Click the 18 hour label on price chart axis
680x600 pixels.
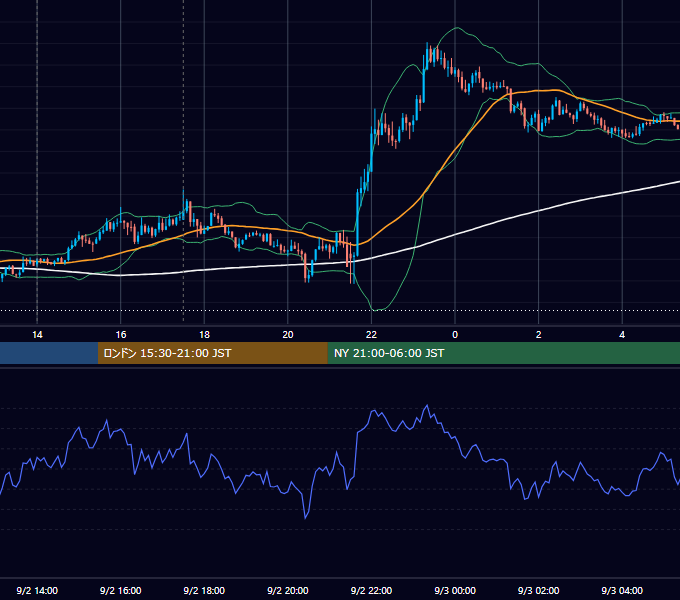coord(204,335)
